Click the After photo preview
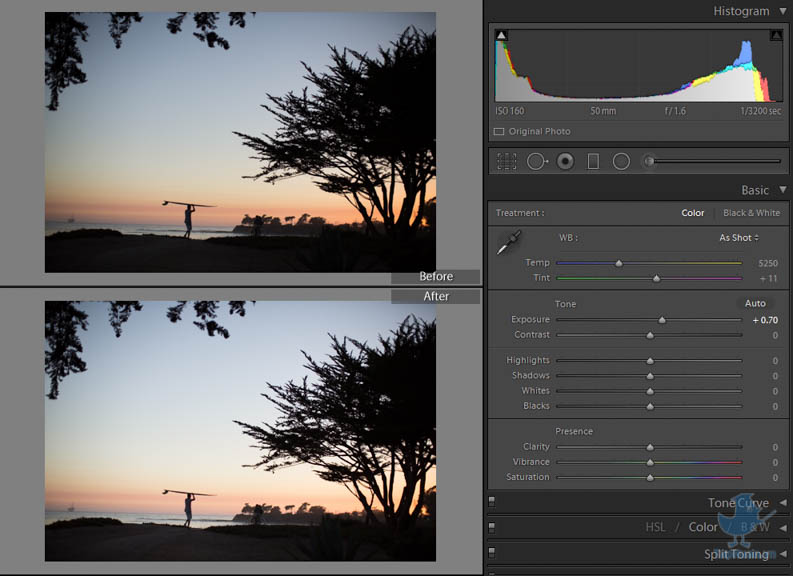The image size is (793, 576). [240, 431]
